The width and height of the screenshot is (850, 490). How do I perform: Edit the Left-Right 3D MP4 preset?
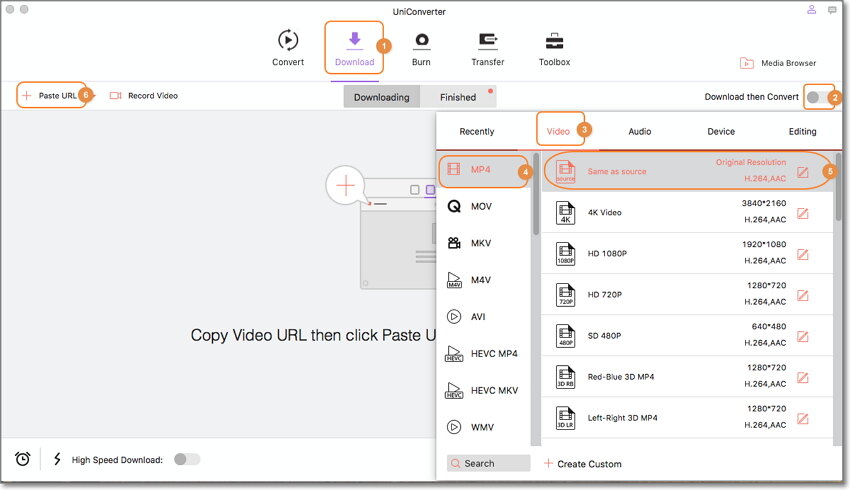pyautogui.click(x=803, y=420)
